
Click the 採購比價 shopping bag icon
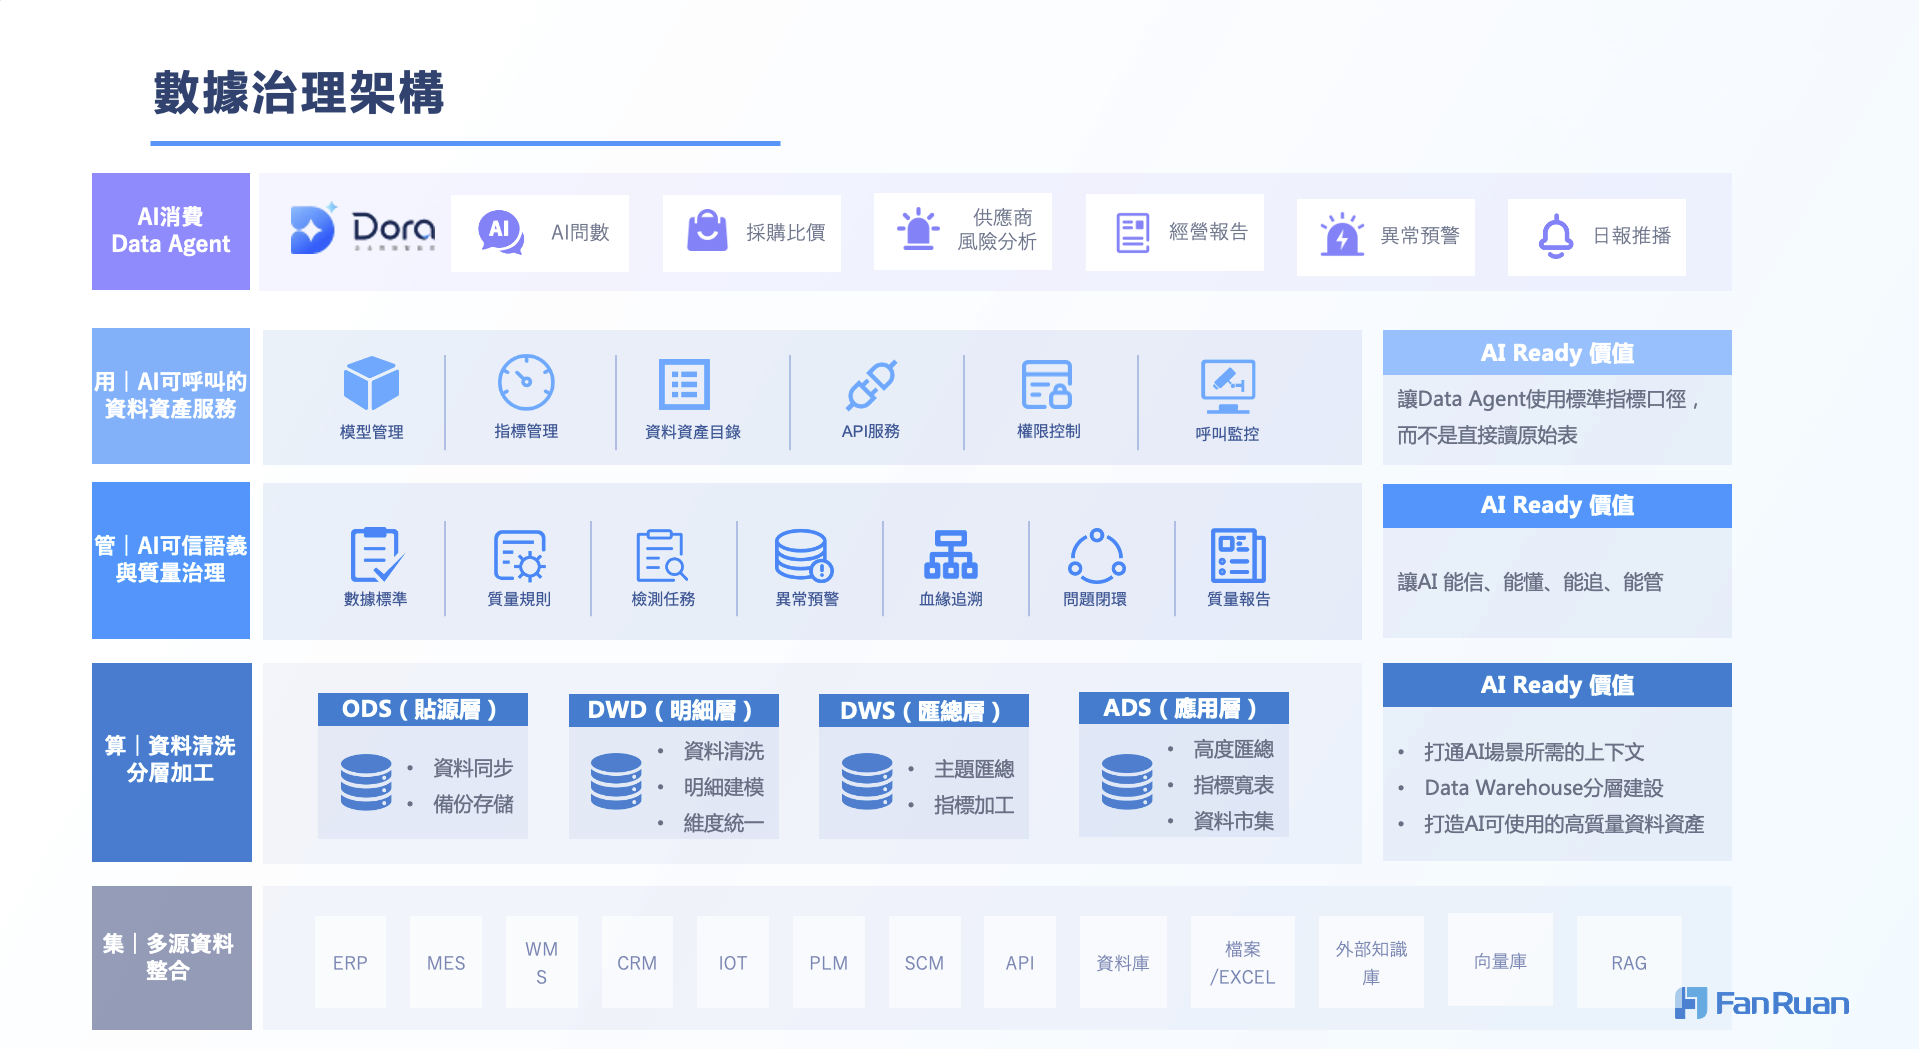[707, 231]
